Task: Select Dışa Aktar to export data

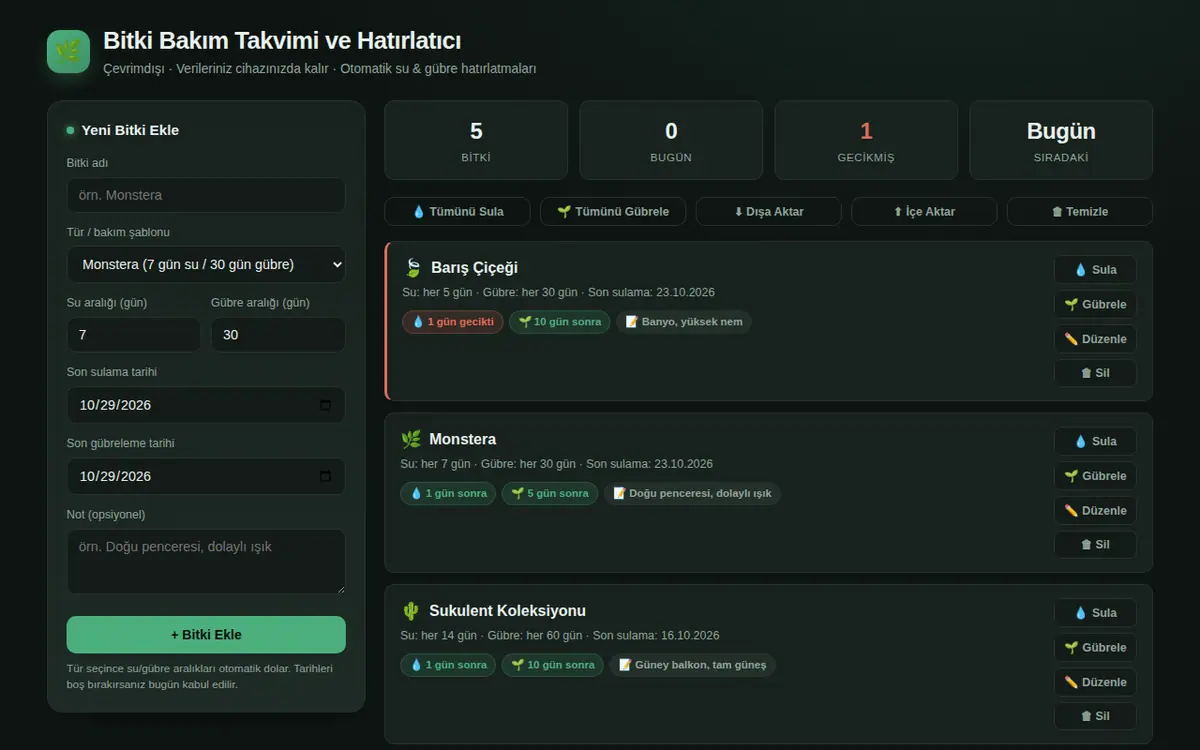Action: pyautogui.click(x=769, y=212)
